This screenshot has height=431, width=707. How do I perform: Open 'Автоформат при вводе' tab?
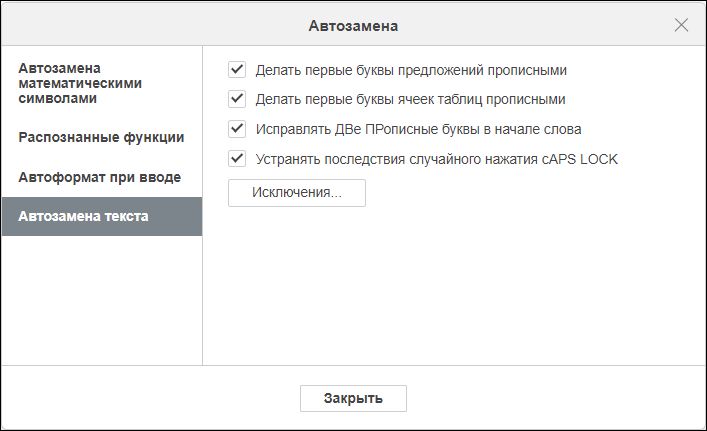point(102,177)
